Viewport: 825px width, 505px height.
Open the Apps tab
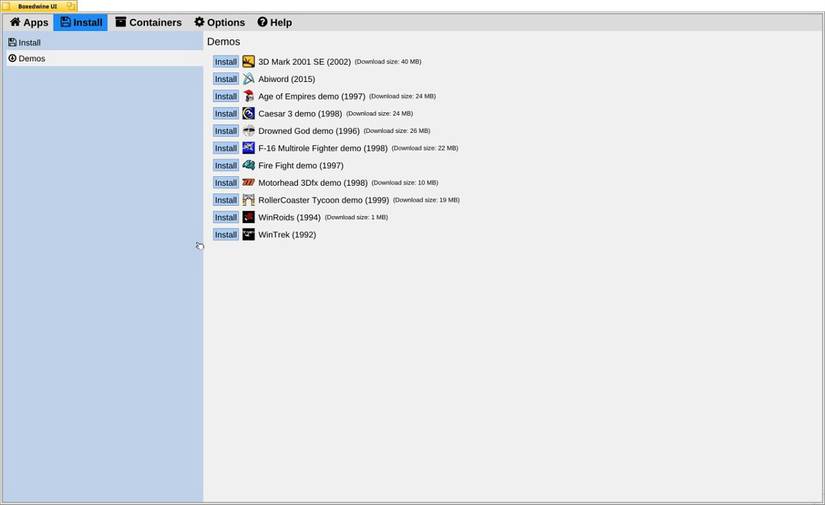[x=29, y=23]
